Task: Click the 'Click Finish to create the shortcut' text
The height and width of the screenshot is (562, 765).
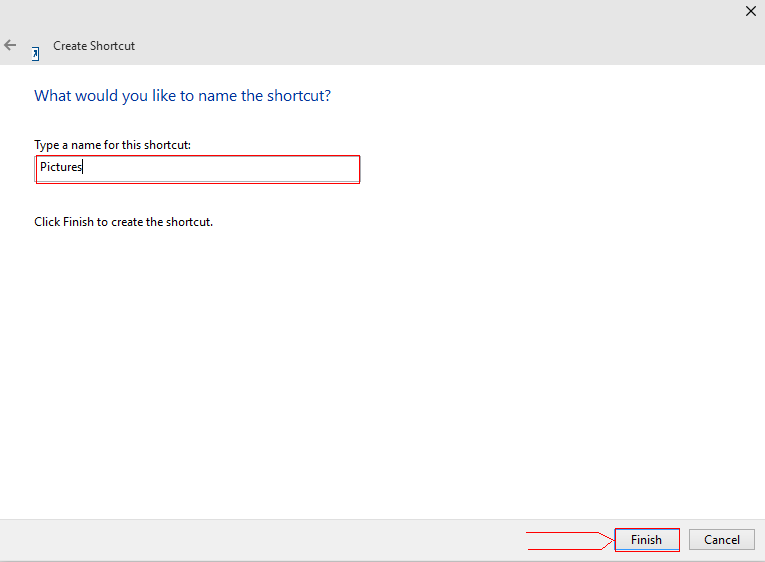Action: 123,222
